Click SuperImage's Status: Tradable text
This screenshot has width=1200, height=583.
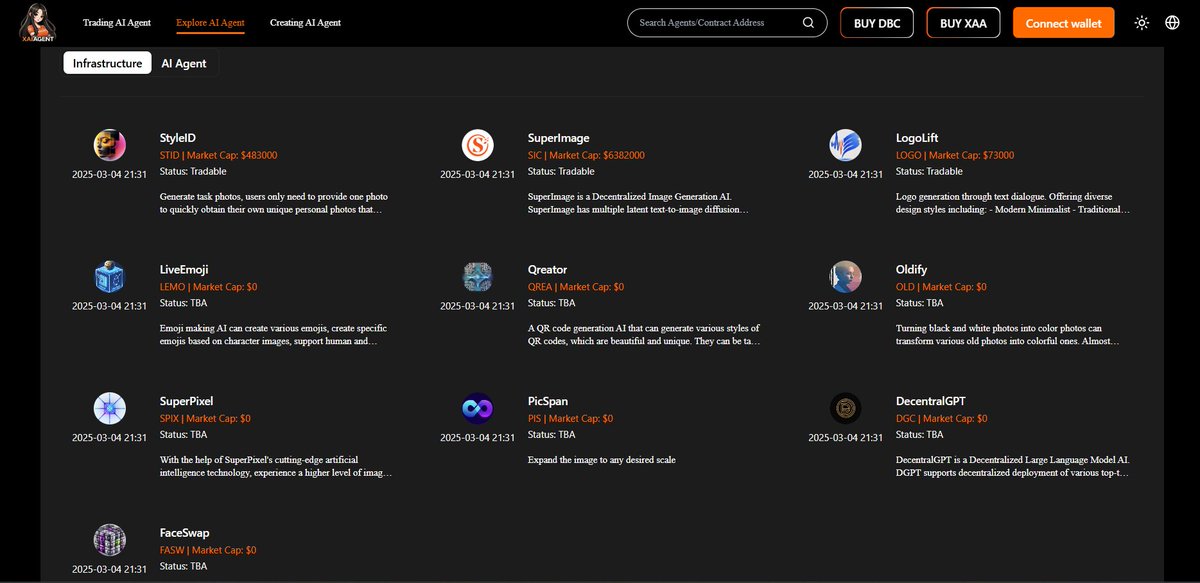point(561,171)
